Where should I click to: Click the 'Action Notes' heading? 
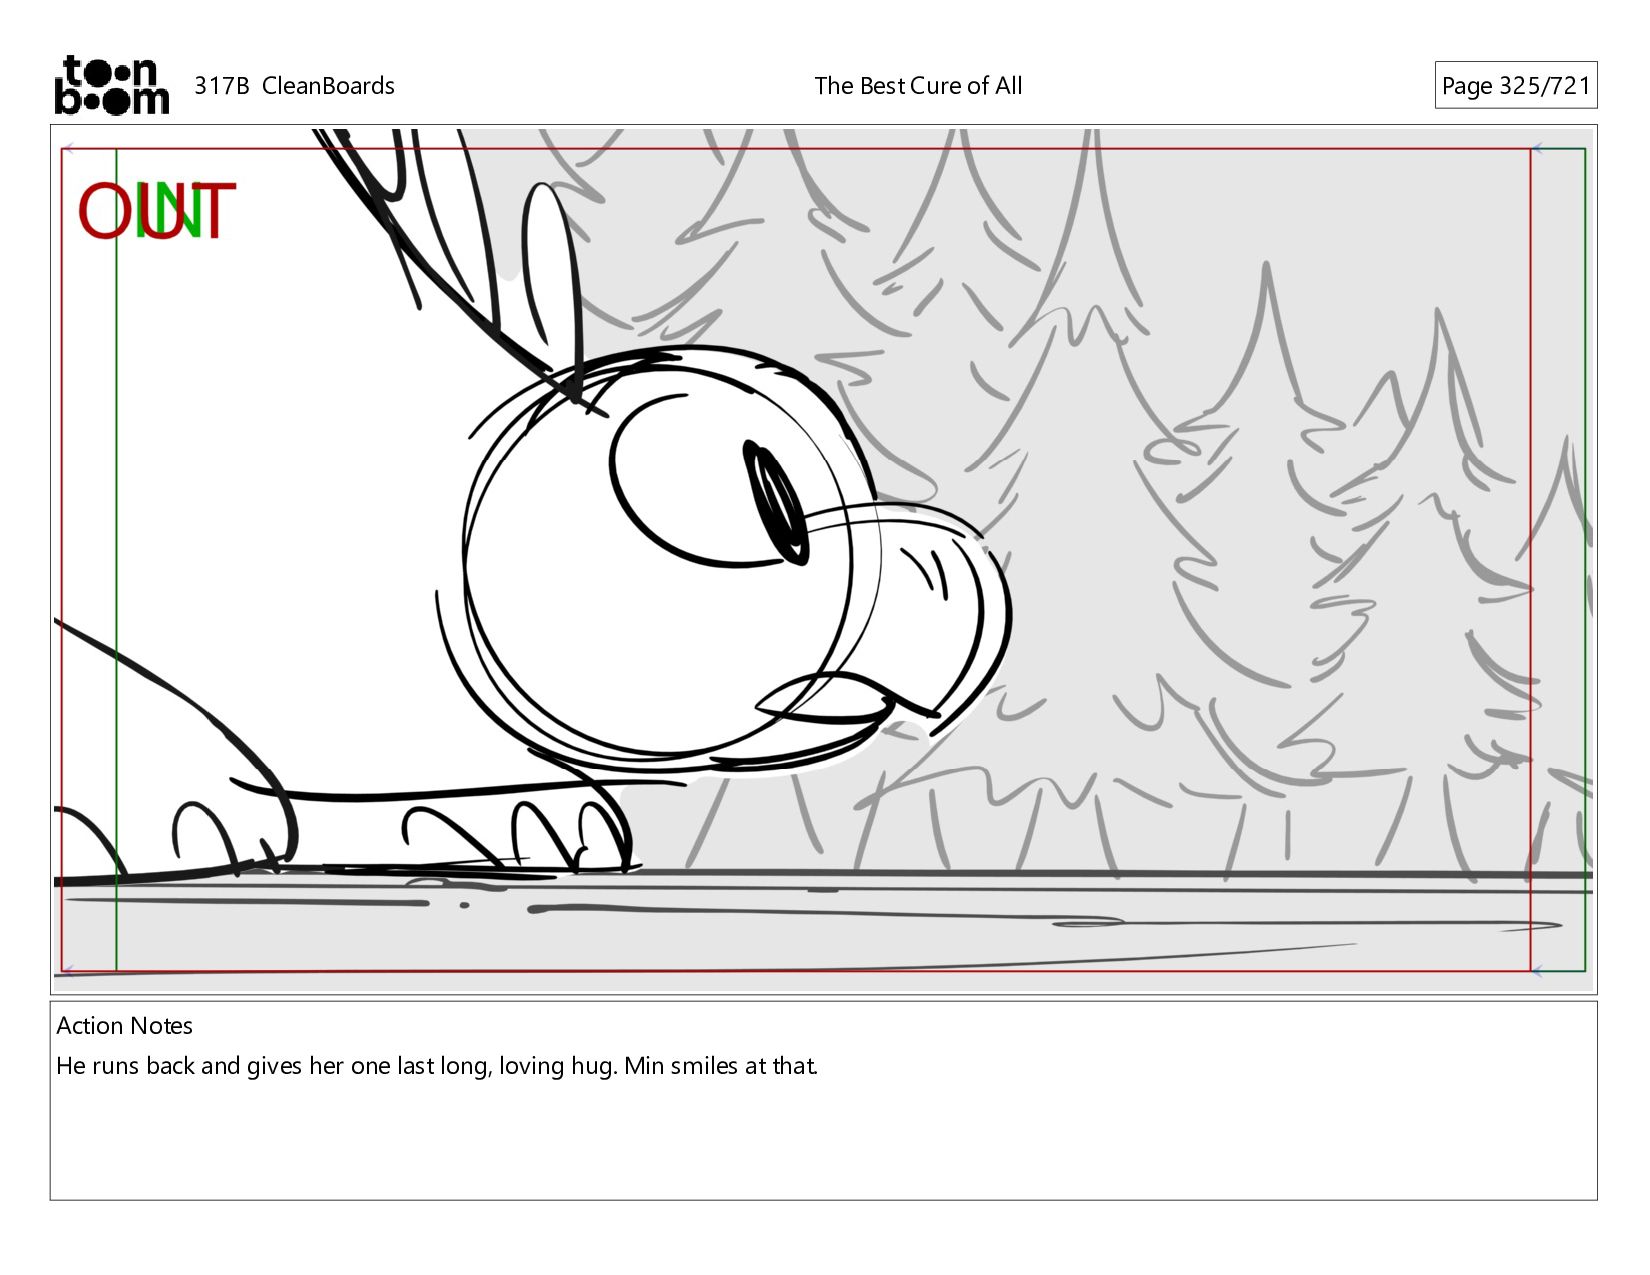pos(124,1026)
